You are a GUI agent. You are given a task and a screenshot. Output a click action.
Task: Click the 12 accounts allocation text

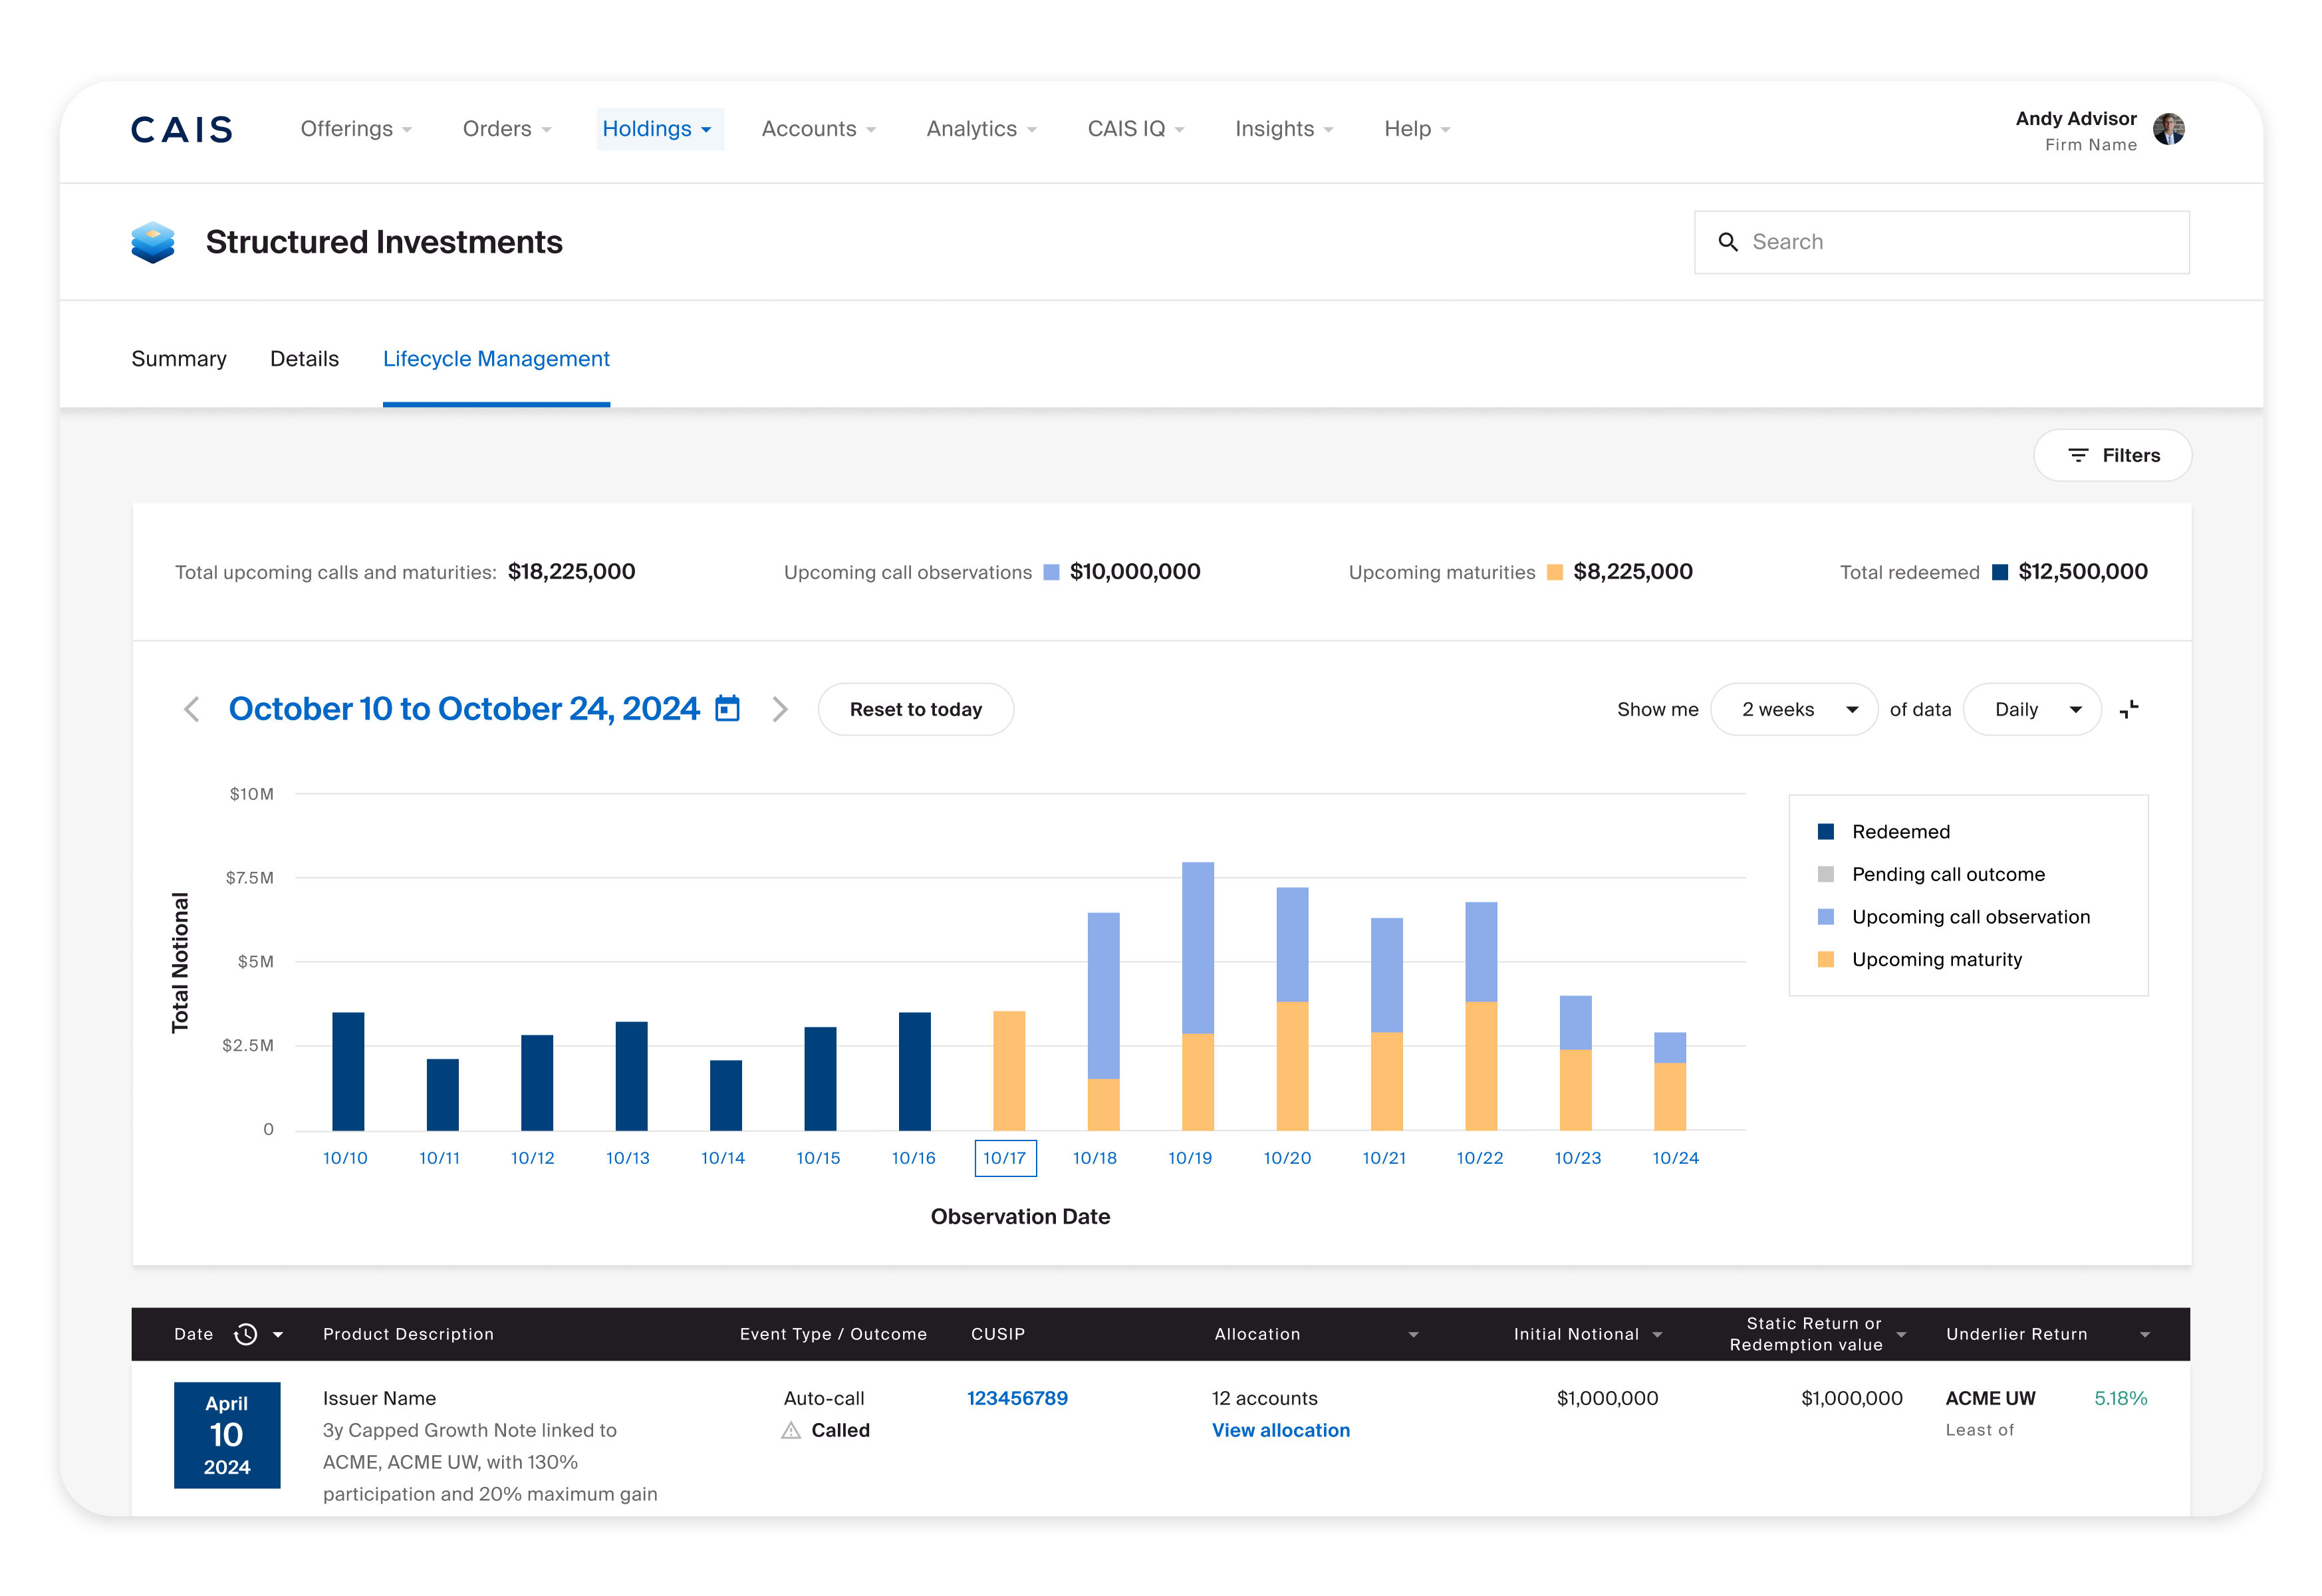coord(1265,1398)
